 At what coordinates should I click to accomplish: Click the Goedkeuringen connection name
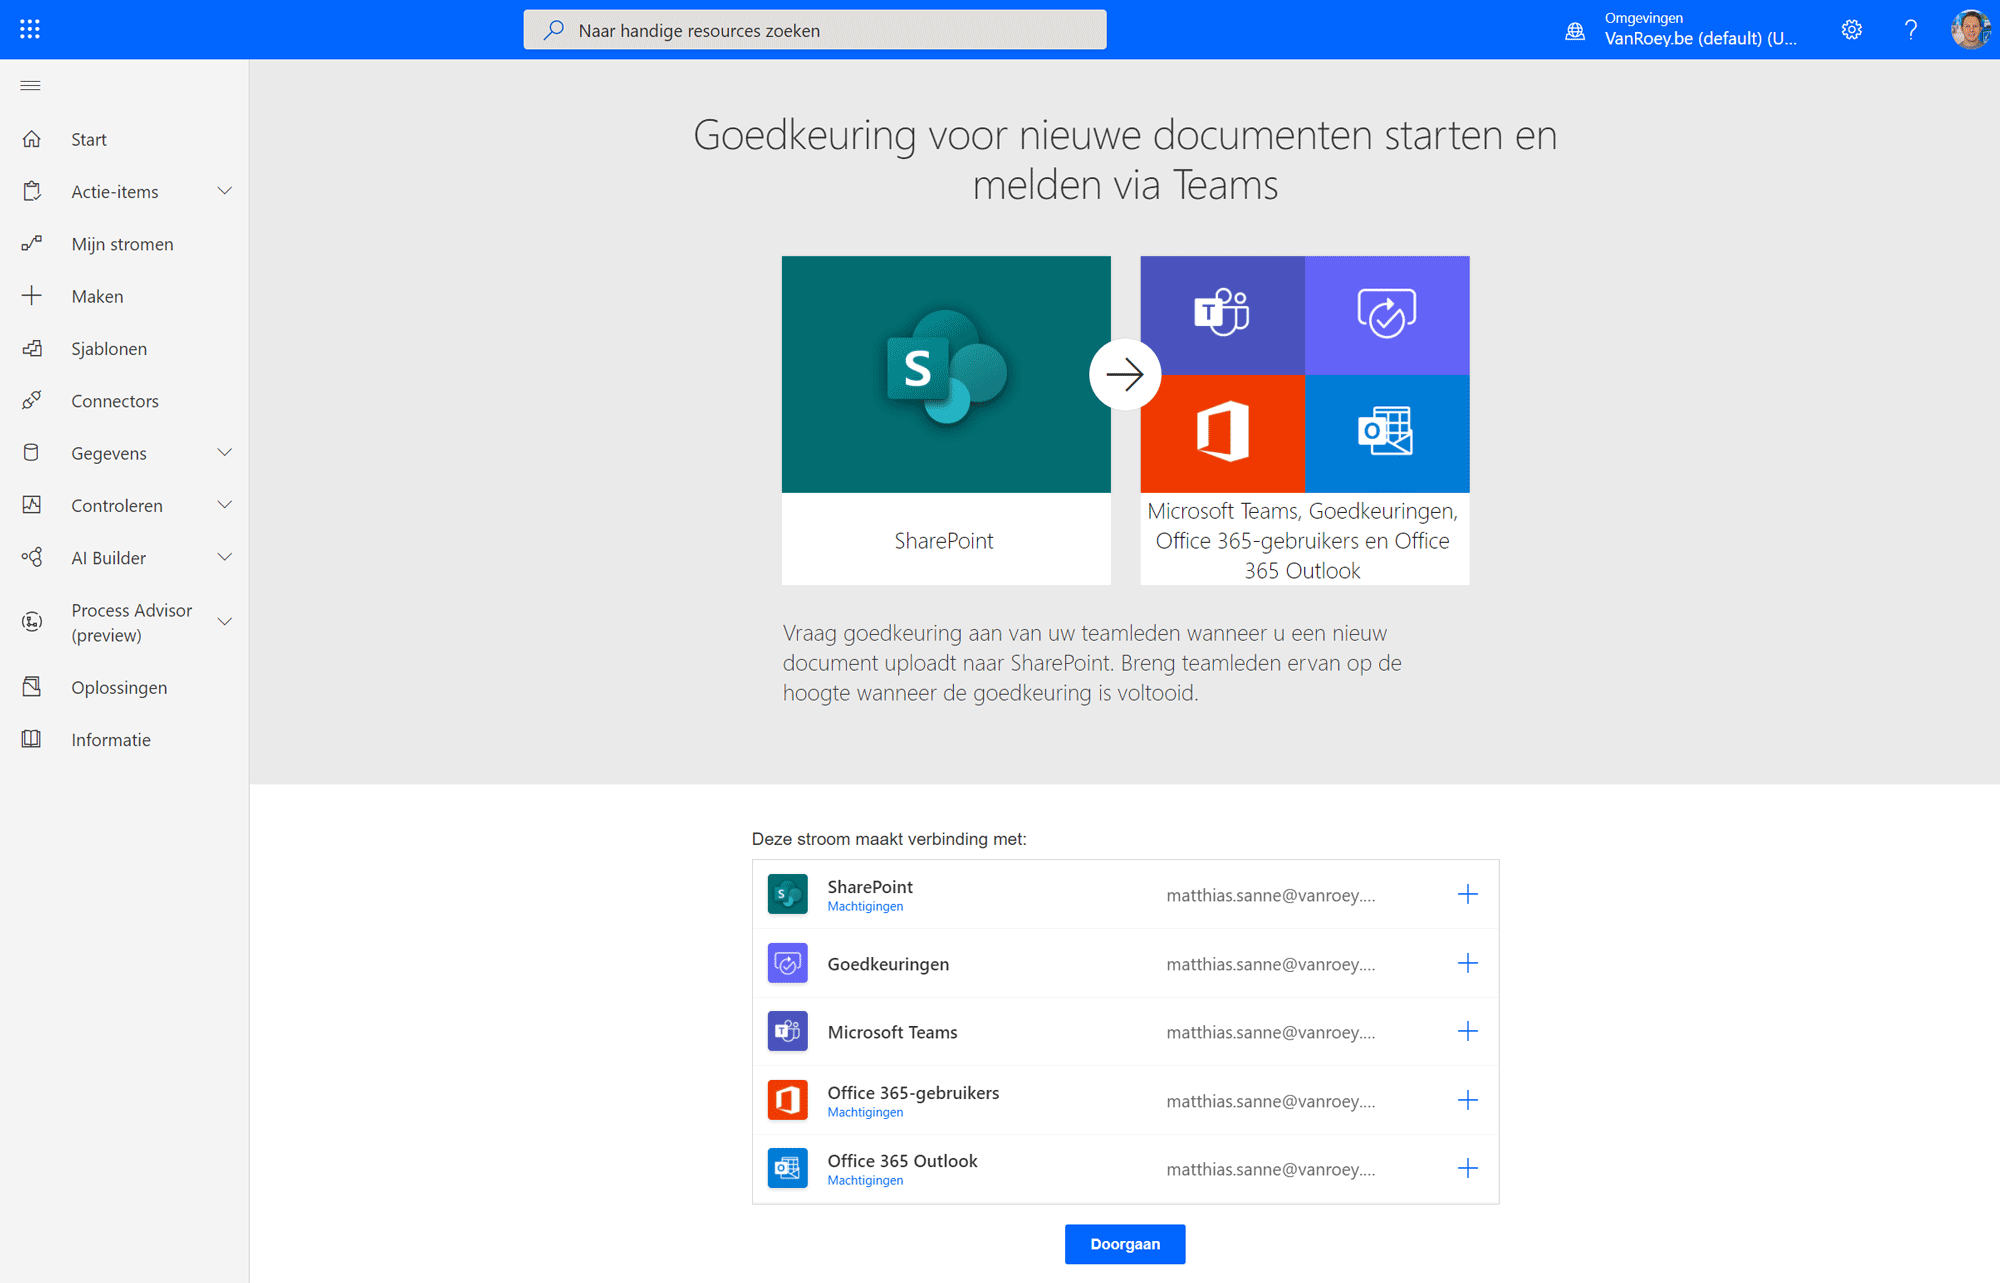888,964
